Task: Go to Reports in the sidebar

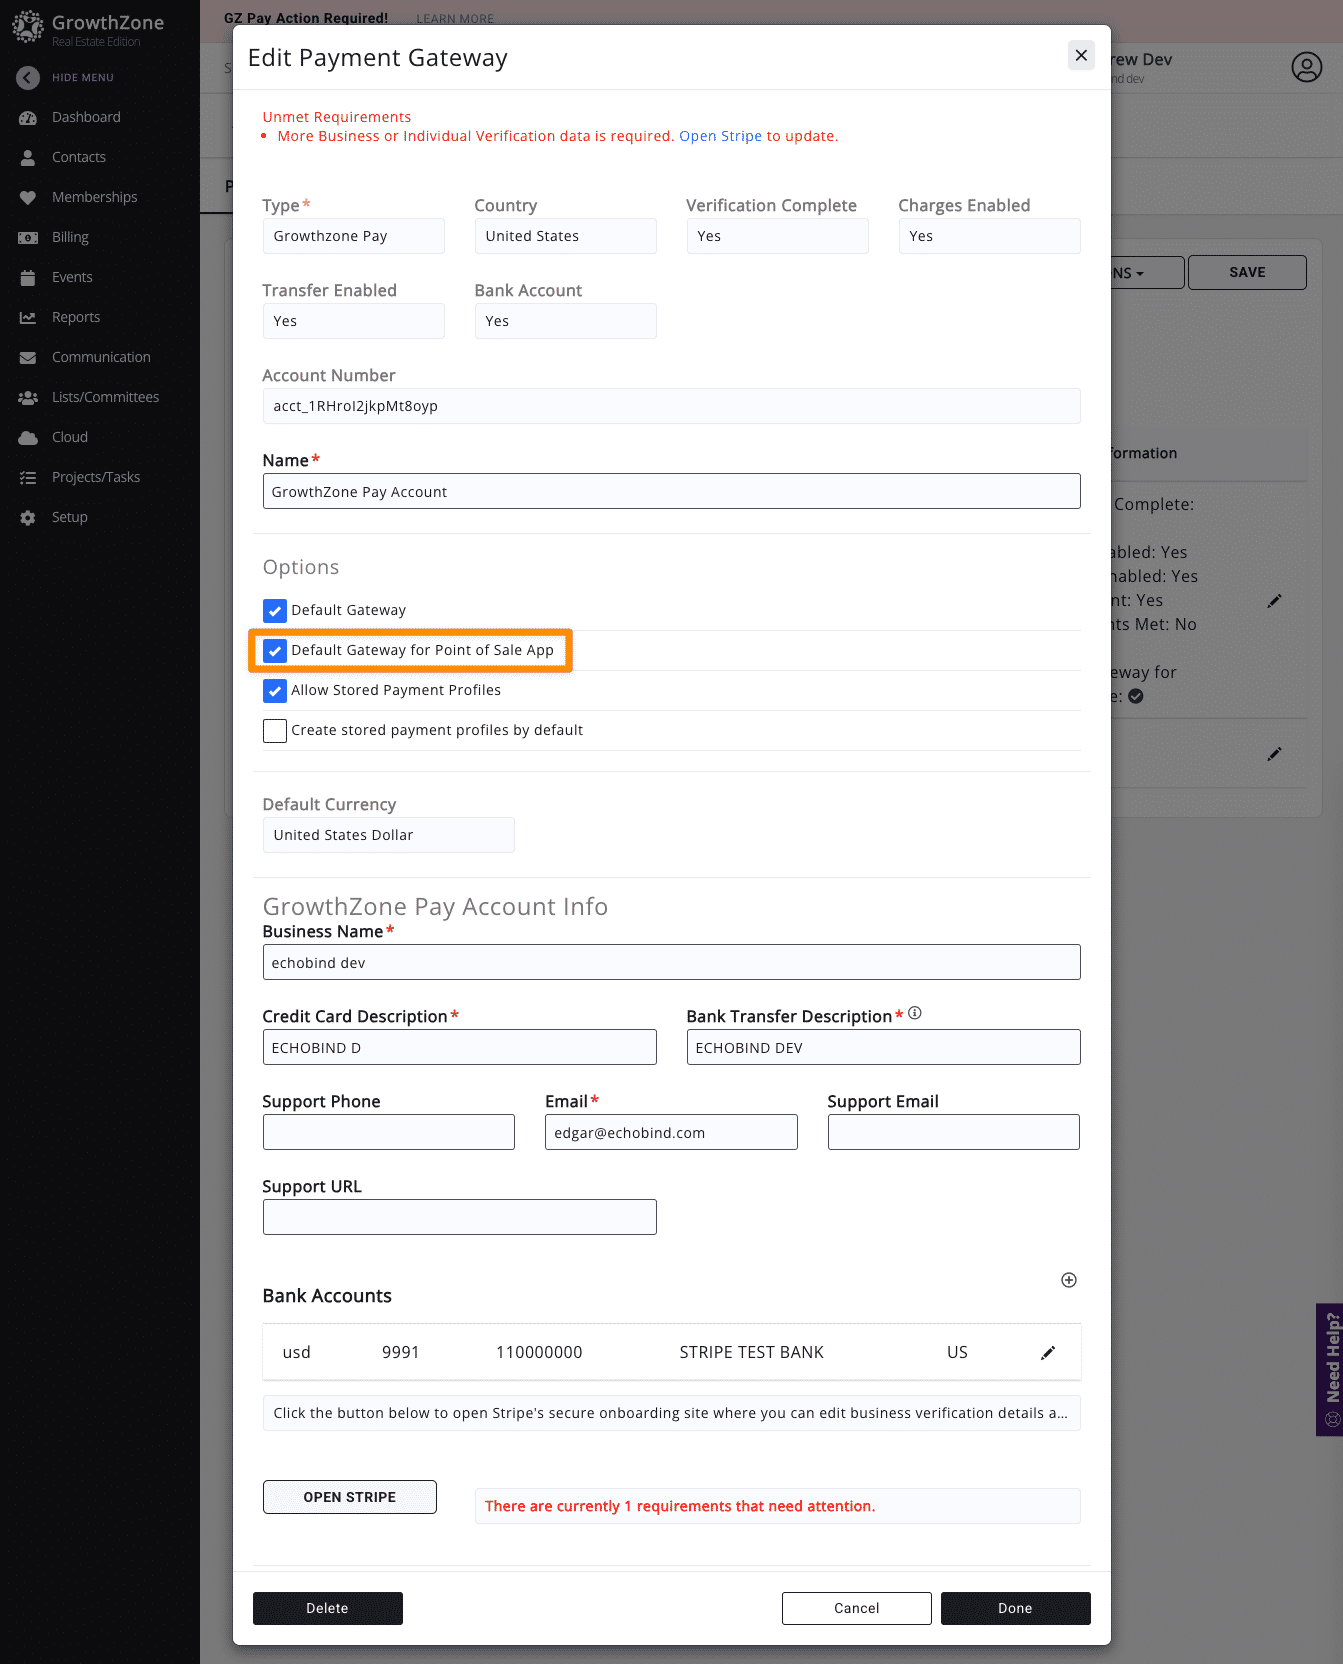Action: click(76, 317)
